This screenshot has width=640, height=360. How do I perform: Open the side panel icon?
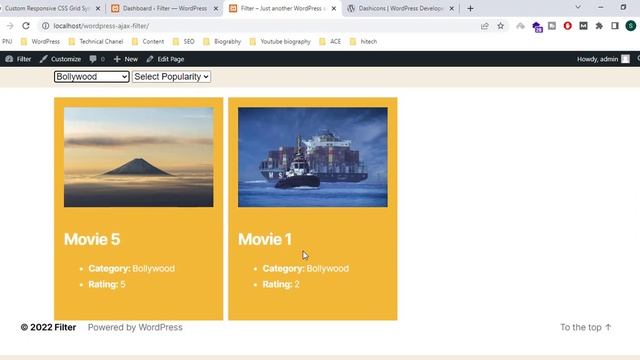click(615, 26)
